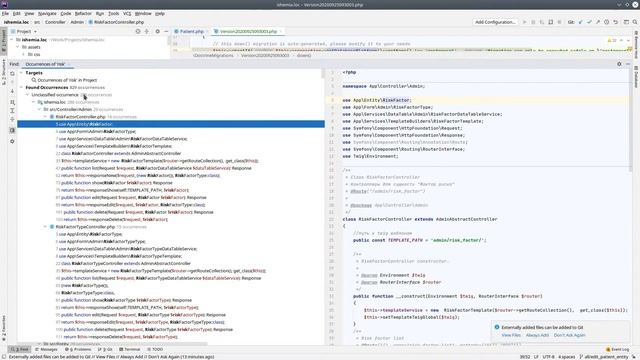Open the Event Log
The height and width of the screenshot is (360, 640).
pos(618,349)
